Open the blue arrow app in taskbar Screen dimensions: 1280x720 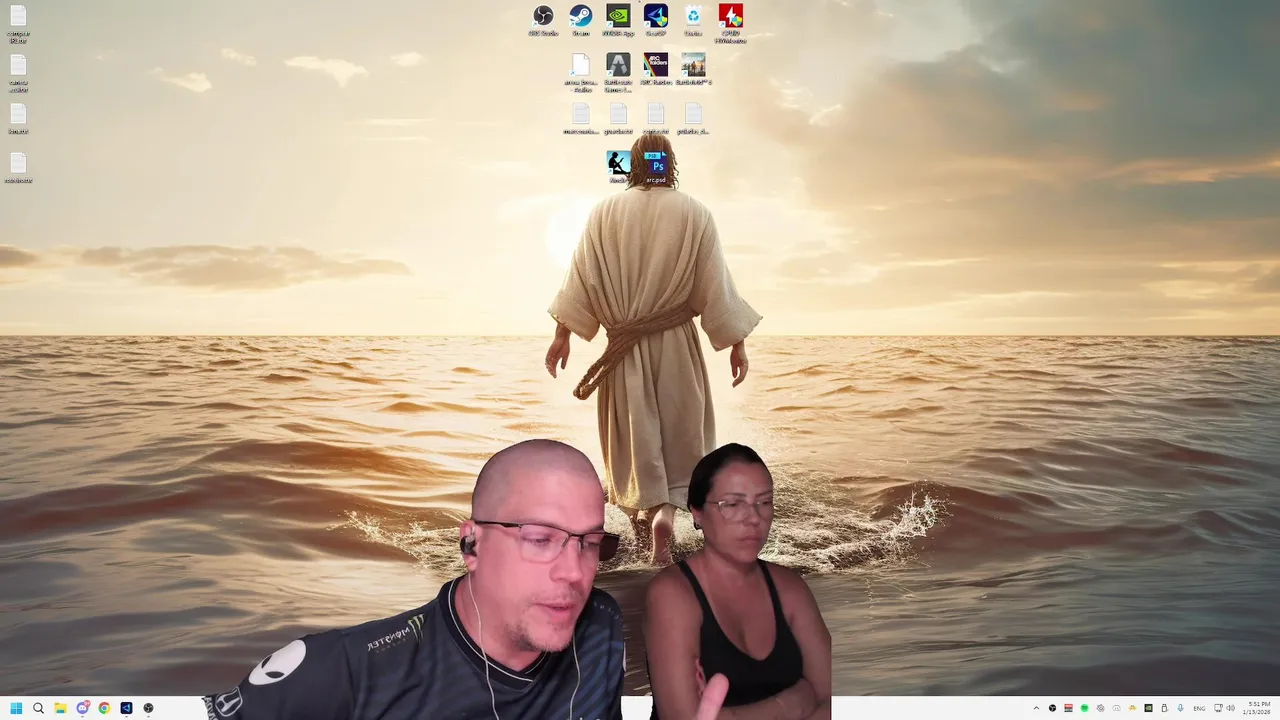pyautogui.click(x=126, y=708)
